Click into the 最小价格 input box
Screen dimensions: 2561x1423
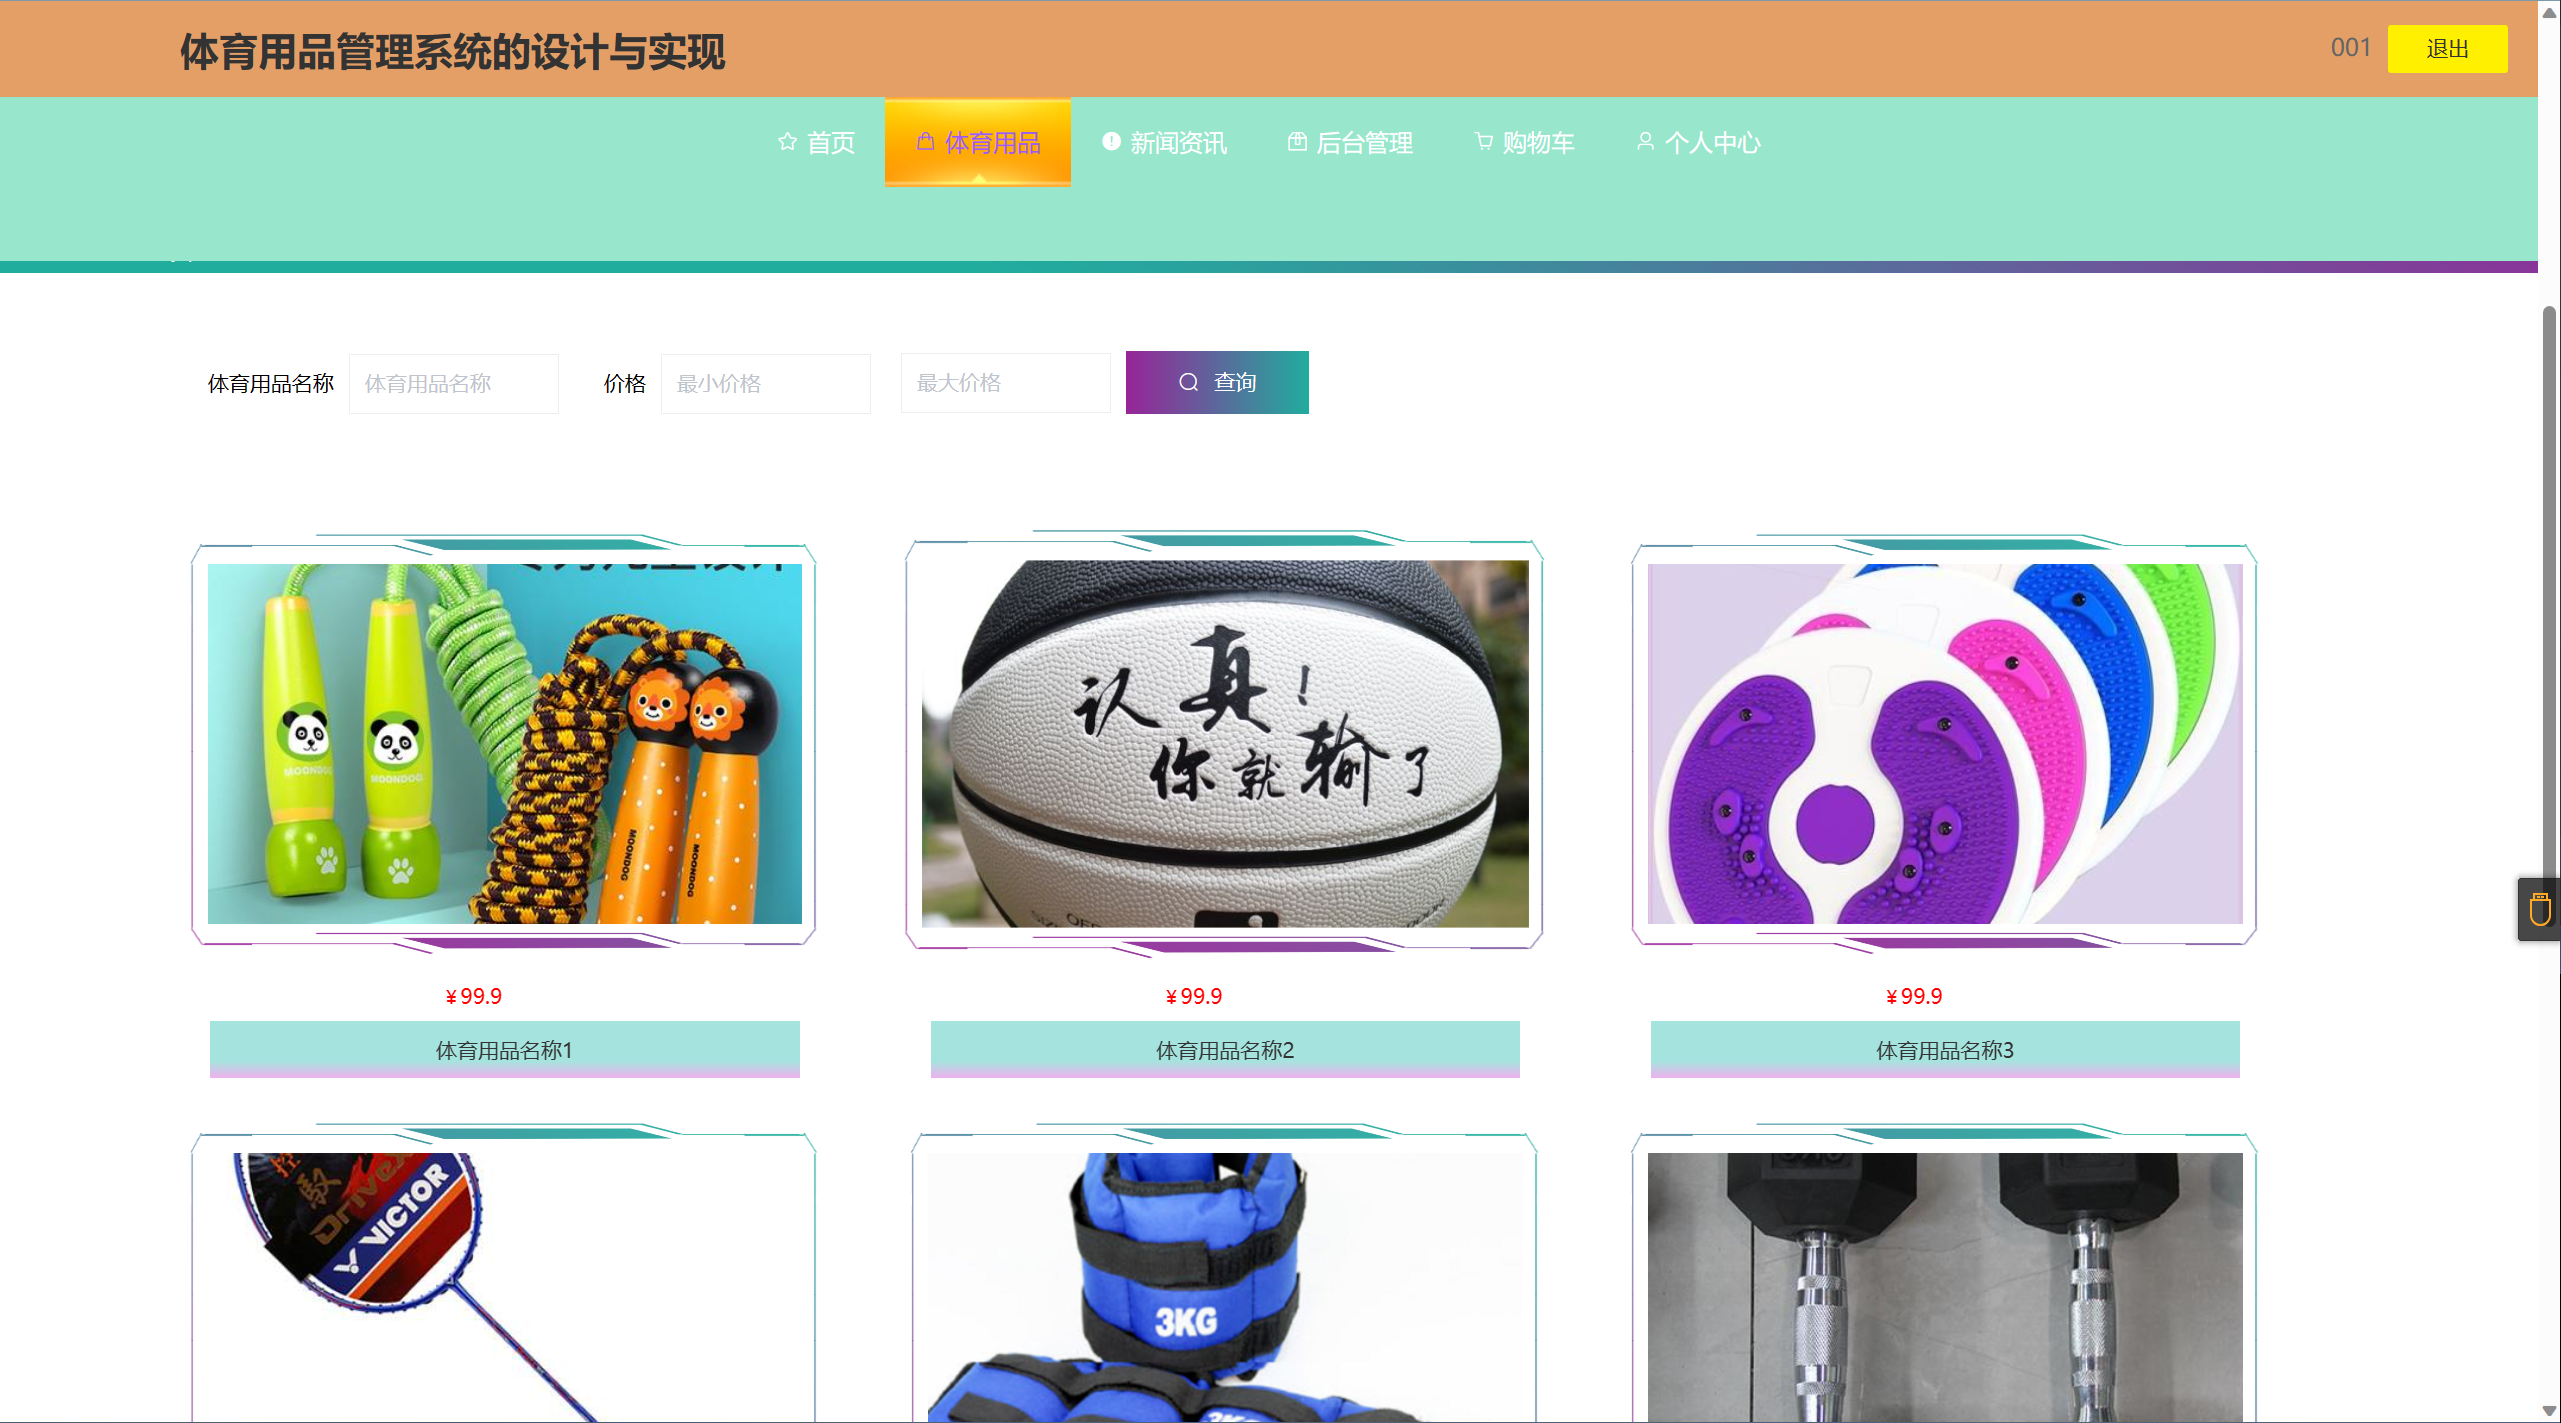(765, 383)
